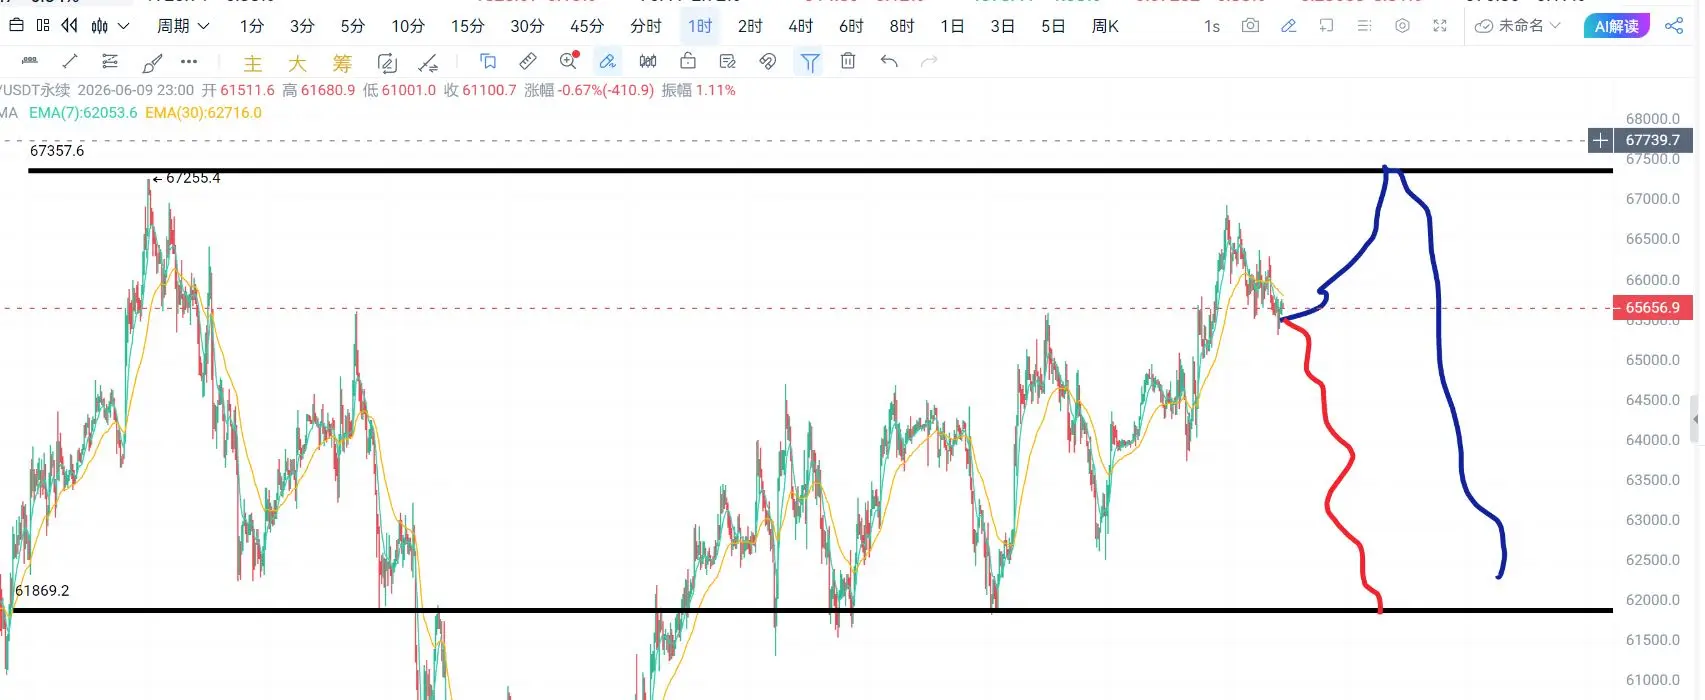
Task: Open chart settings hexagon icon
Action: [x=1402, y=26]
